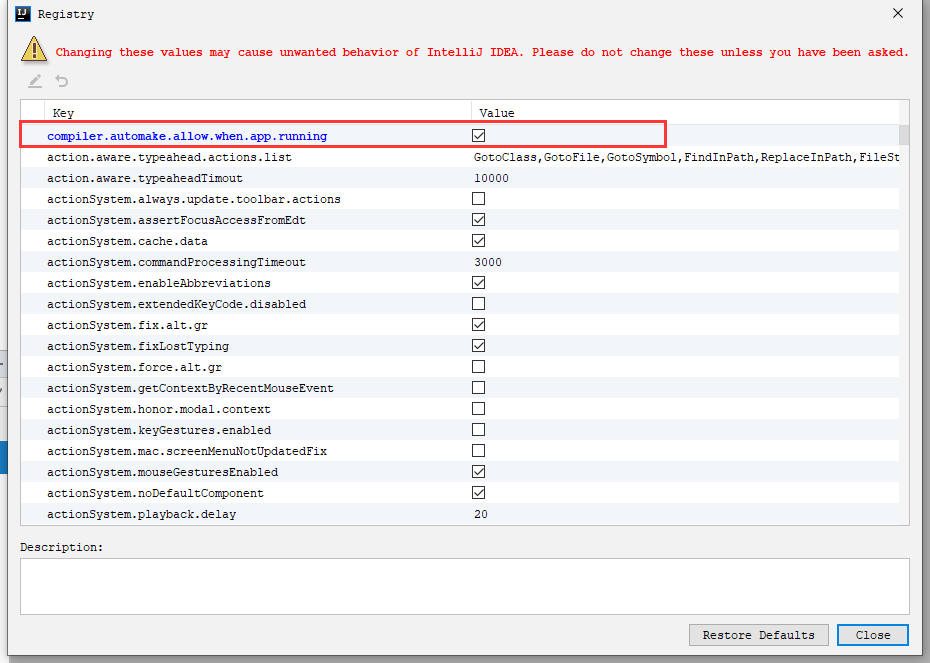Click the value 10000
This screenshot has width=930, height=663.
[x=491, y=178]
